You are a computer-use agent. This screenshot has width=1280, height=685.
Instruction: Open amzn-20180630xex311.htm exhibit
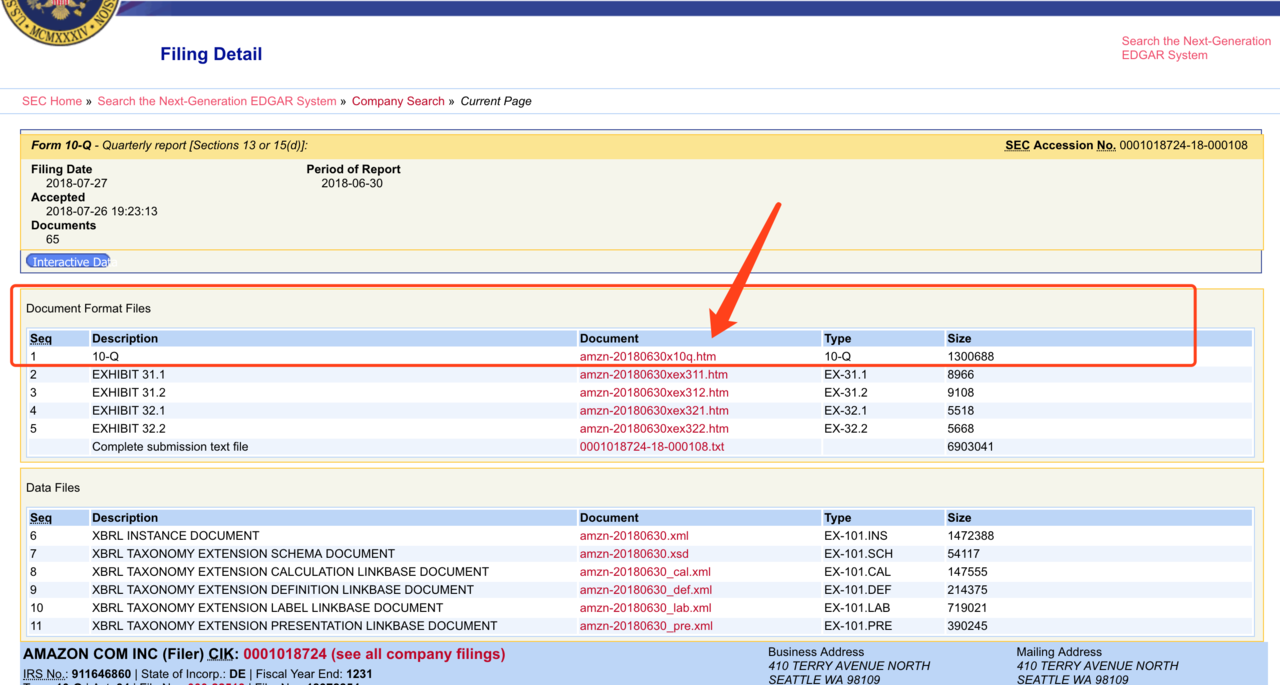(x=654, y=374)
